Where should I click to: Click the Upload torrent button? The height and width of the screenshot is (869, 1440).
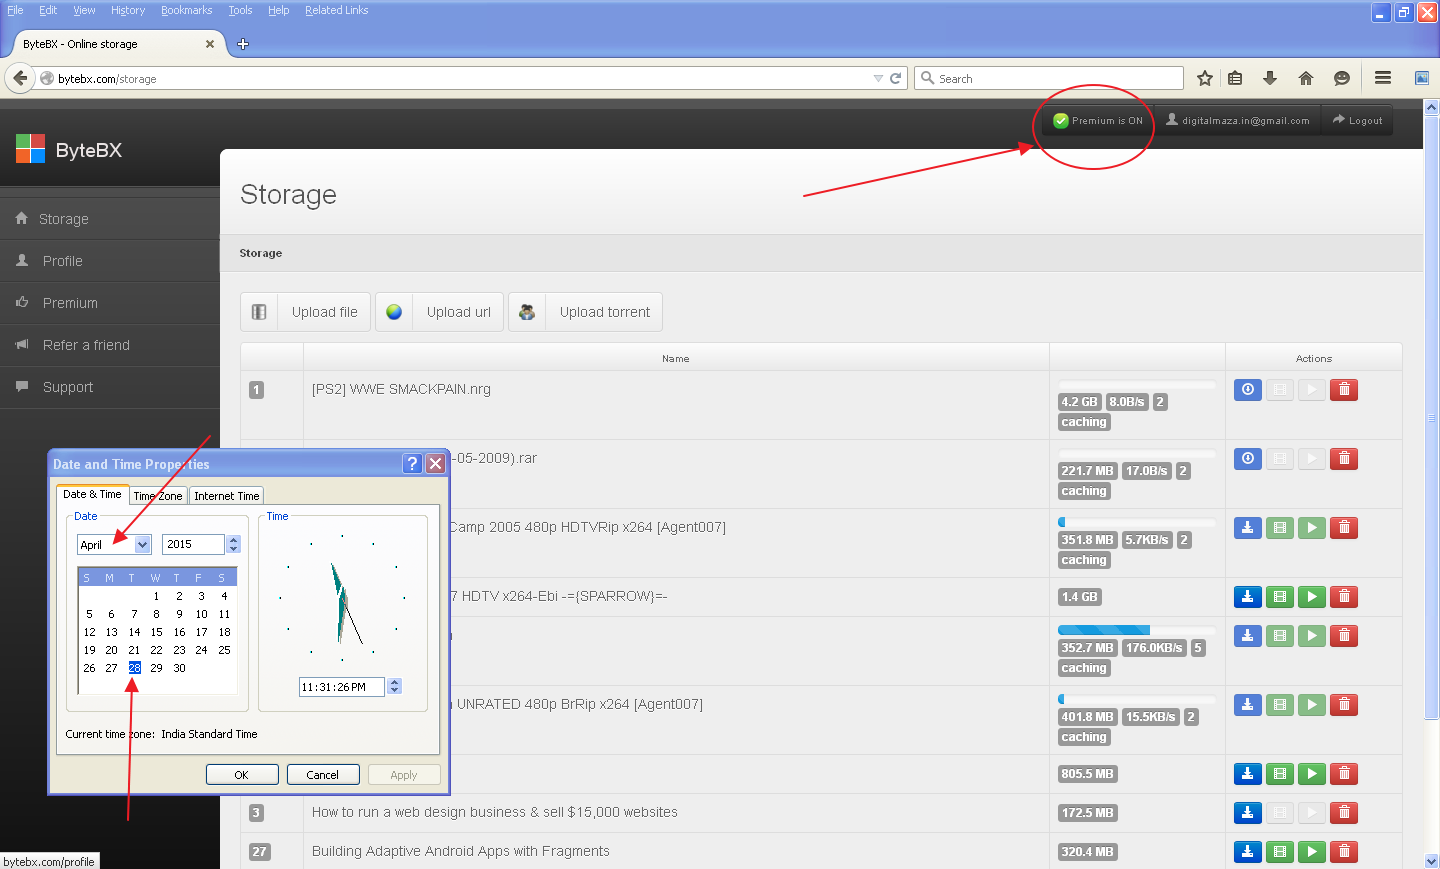point(585,312)
